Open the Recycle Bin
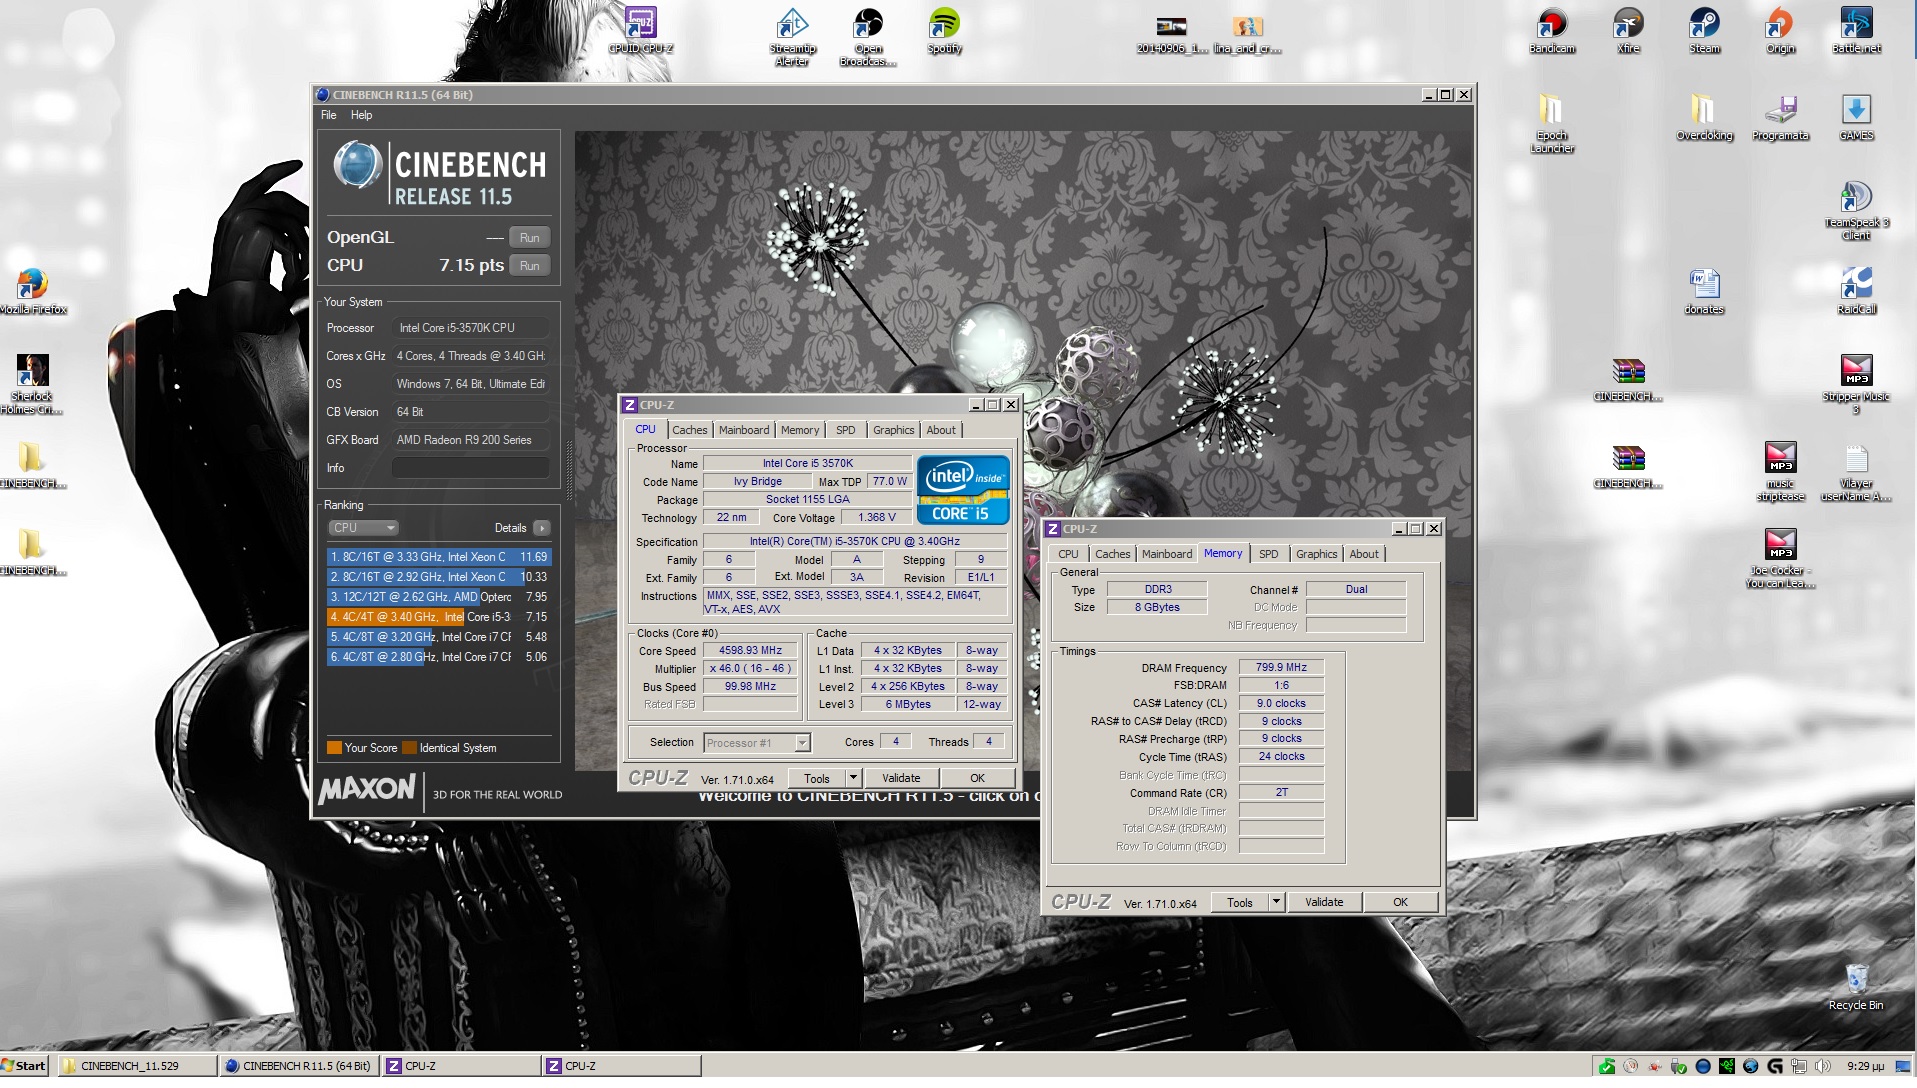 [1856, 987]
